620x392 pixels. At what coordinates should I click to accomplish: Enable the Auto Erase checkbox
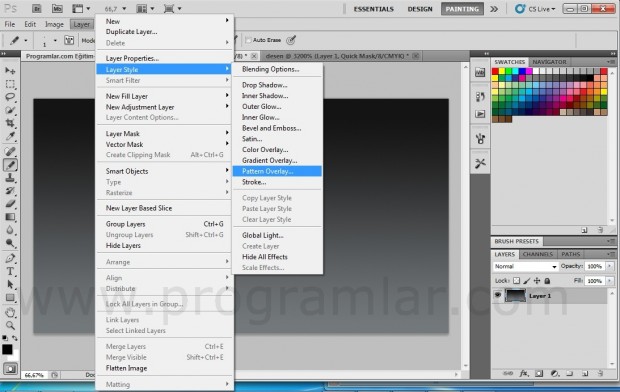point(248,40)
